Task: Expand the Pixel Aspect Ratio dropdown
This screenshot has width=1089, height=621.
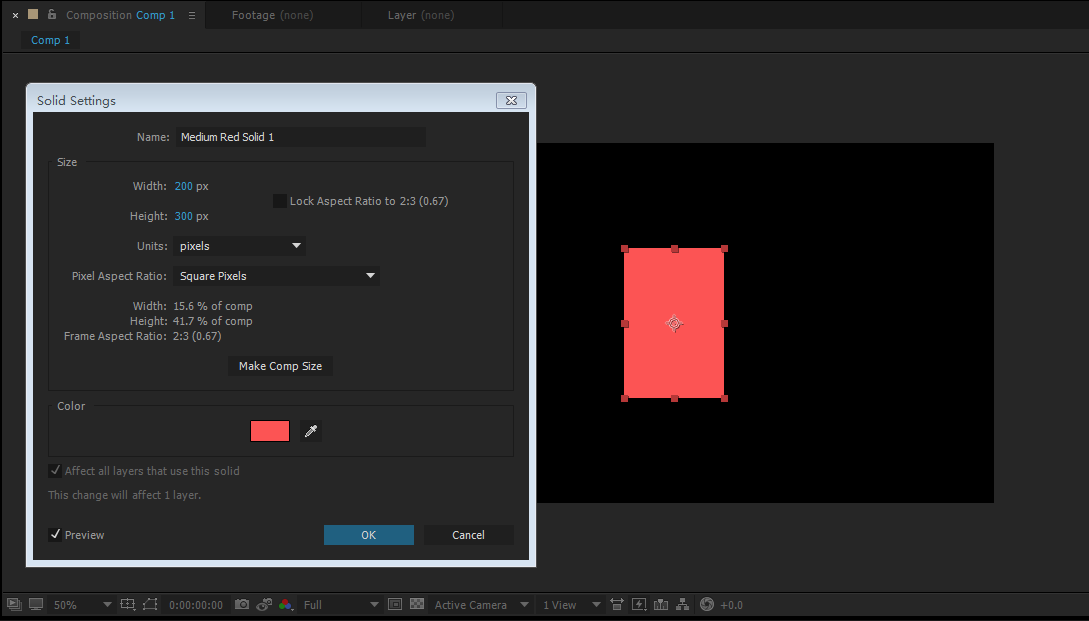Action: tap(276, 276)
